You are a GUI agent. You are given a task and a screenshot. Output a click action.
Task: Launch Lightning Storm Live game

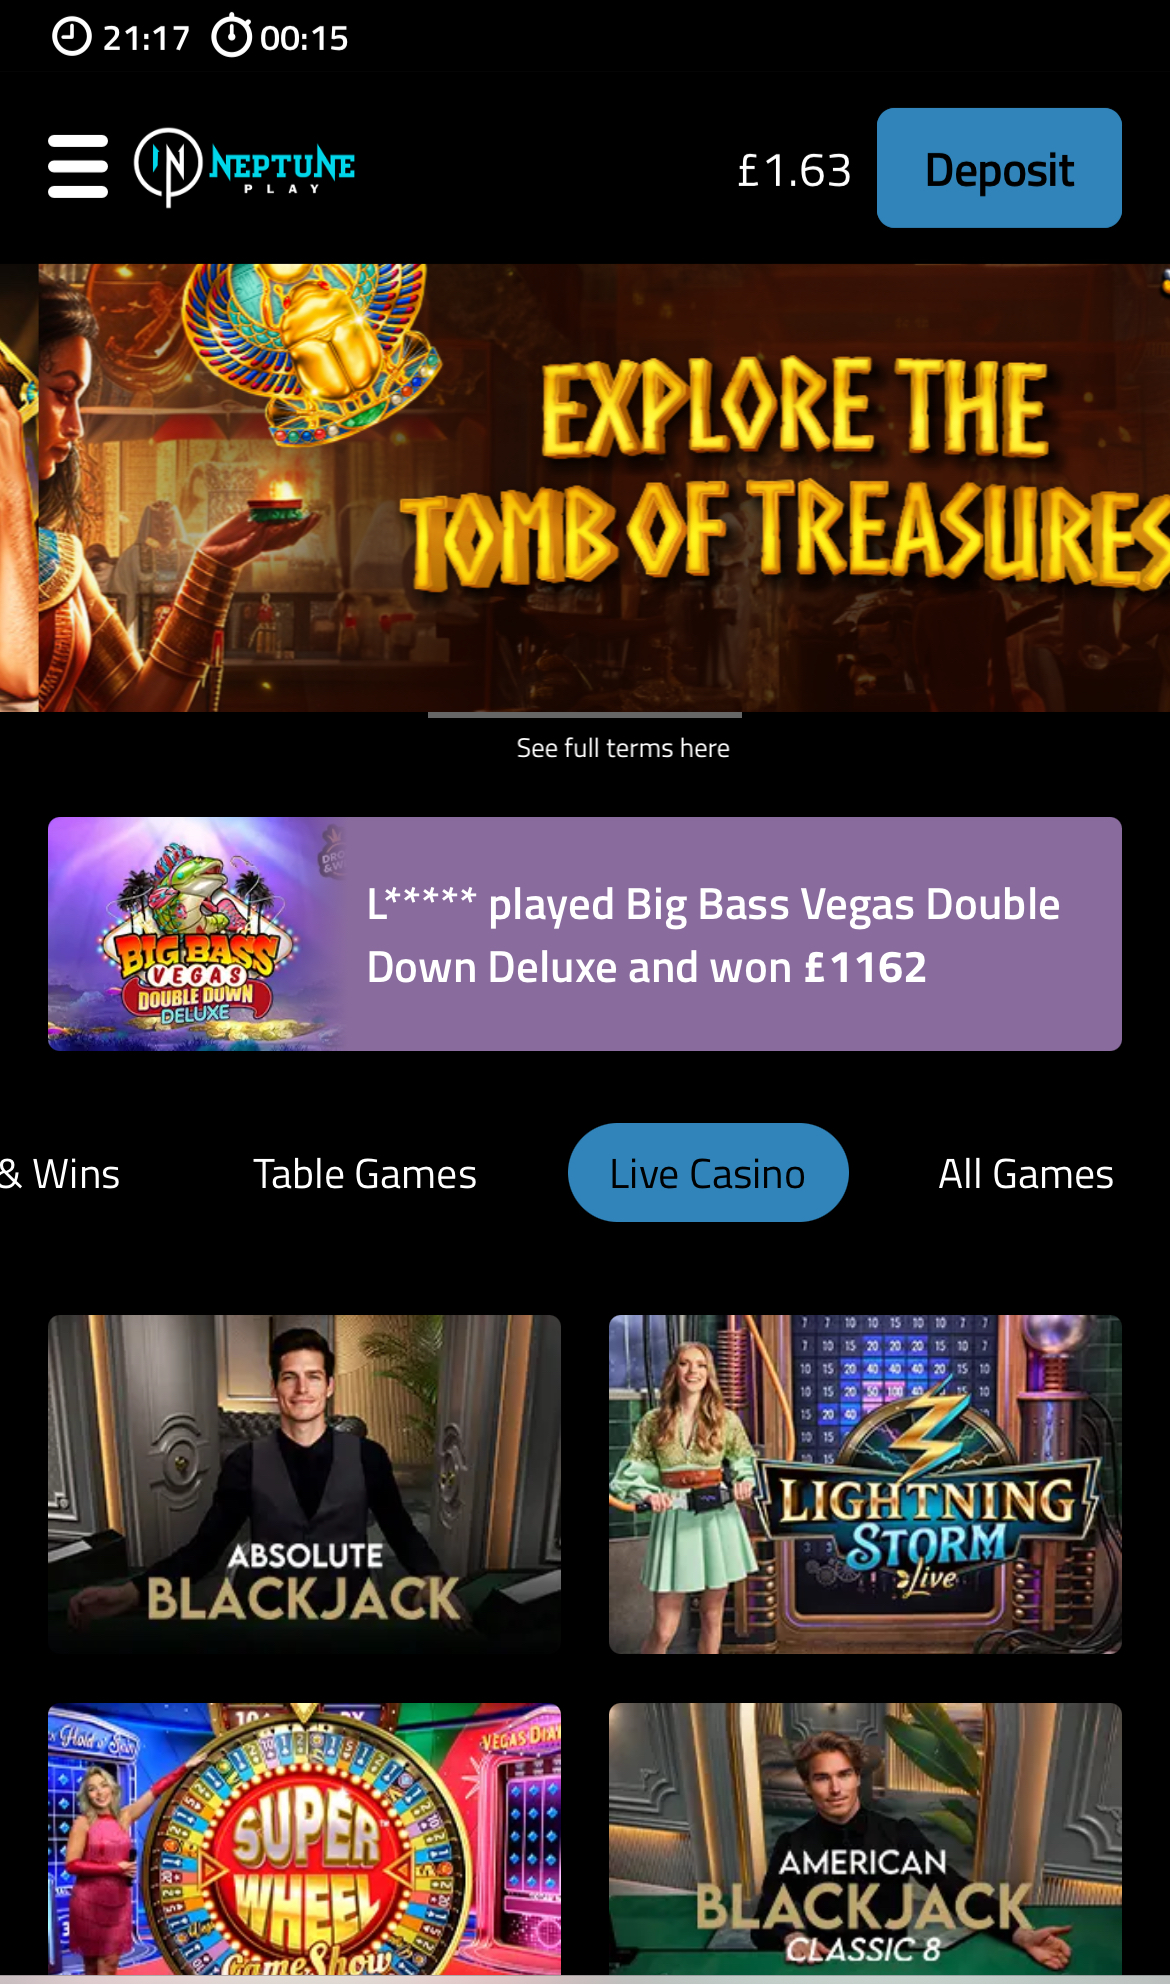coord(865,1484)
